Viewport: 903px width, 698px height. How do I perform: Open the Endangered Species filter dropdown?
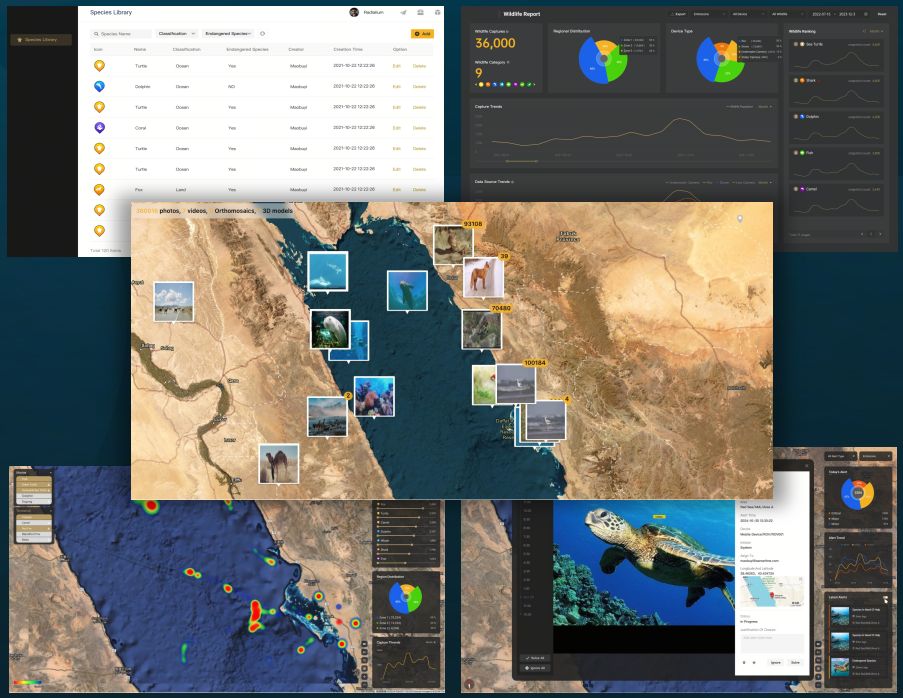[x=228, y=34]
